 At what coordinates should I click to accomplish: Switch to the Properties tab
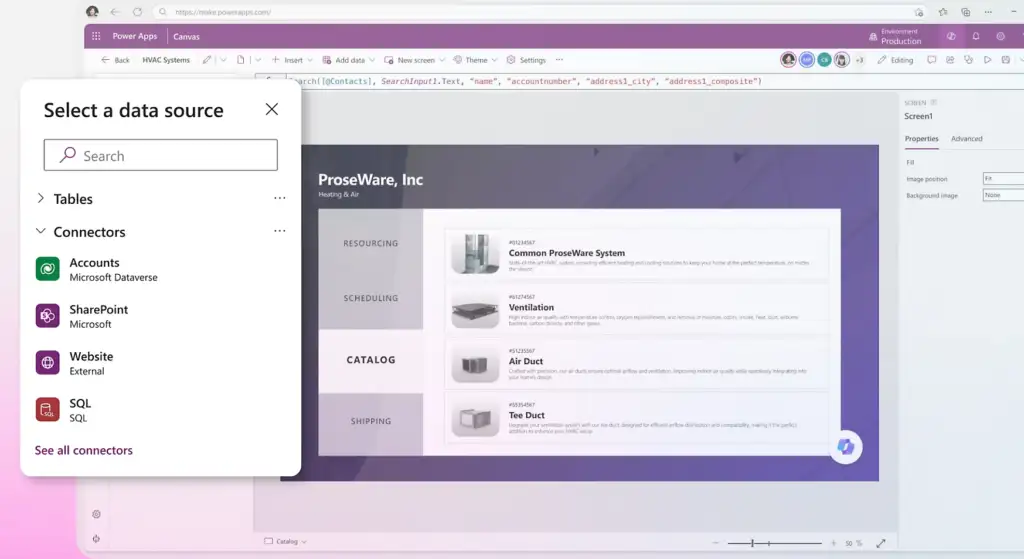pos(921,139)
